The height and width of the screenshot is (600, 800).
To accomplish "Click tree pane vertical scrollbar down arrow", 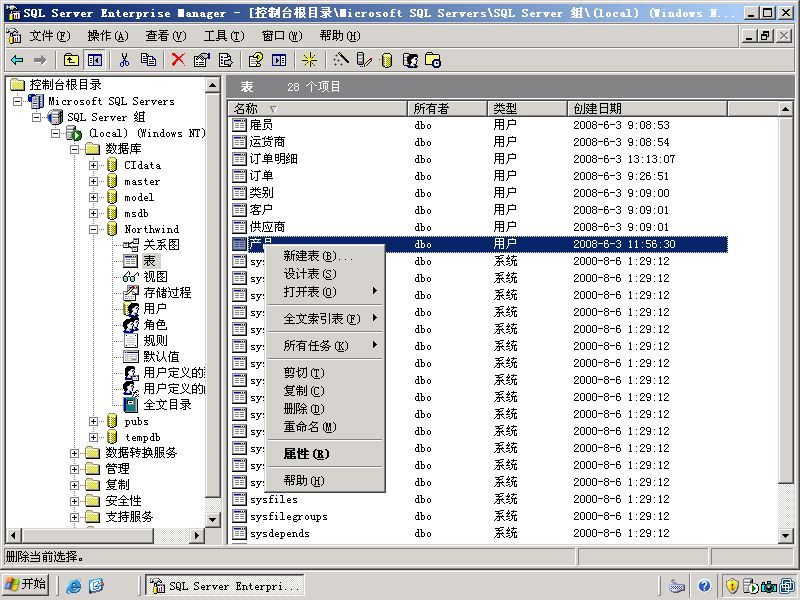I will click(x=212, y=520).
